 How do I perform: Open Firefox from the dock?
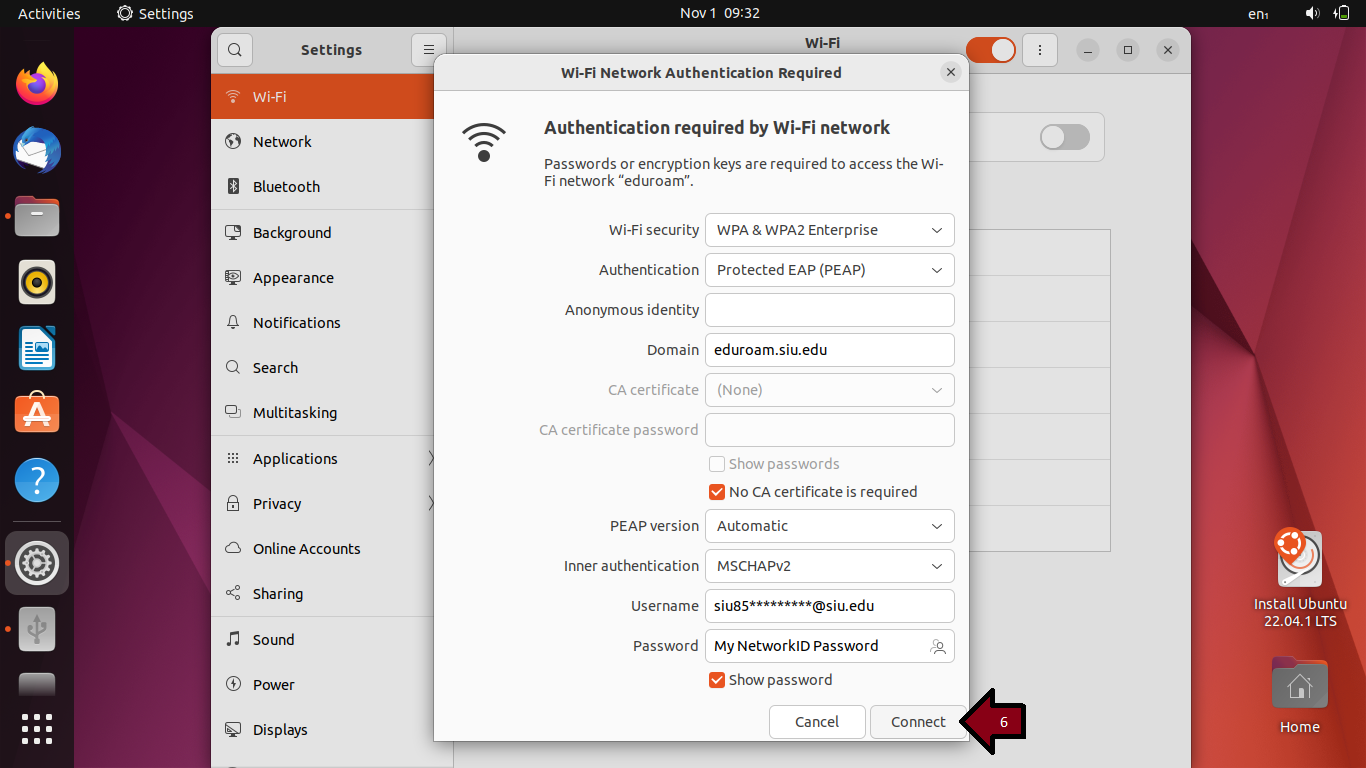click(36, 84)
